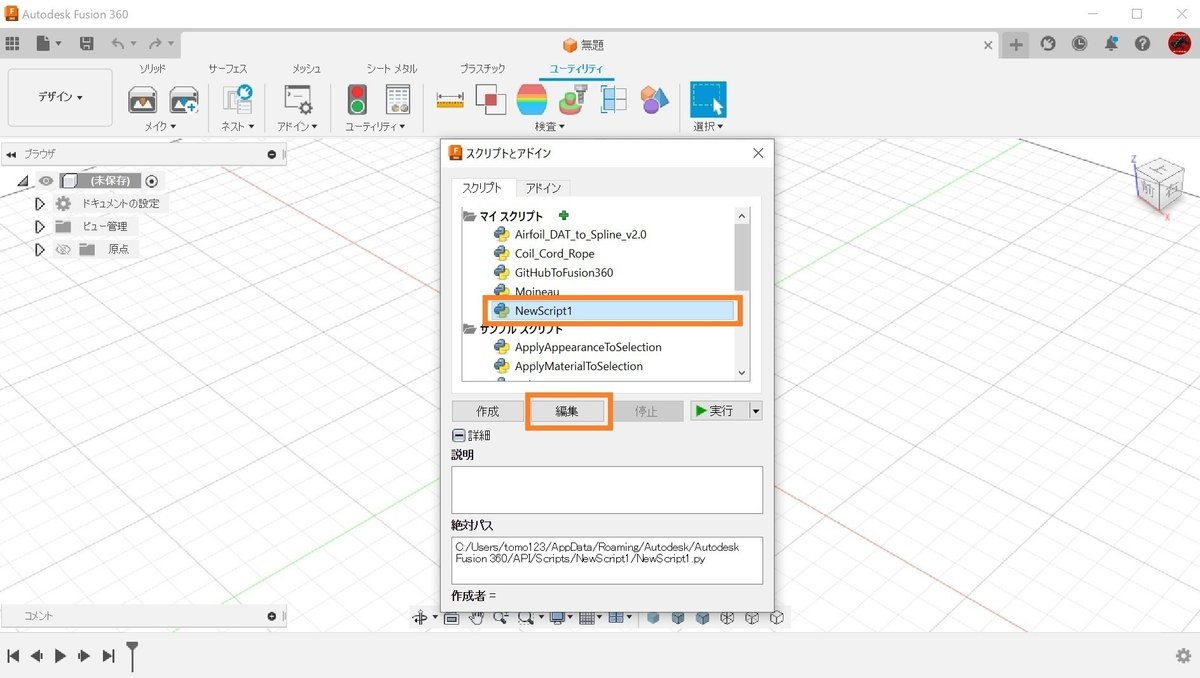Click the Redo arrow
This screenshot has height=678, width=1200.
[155, 44]
